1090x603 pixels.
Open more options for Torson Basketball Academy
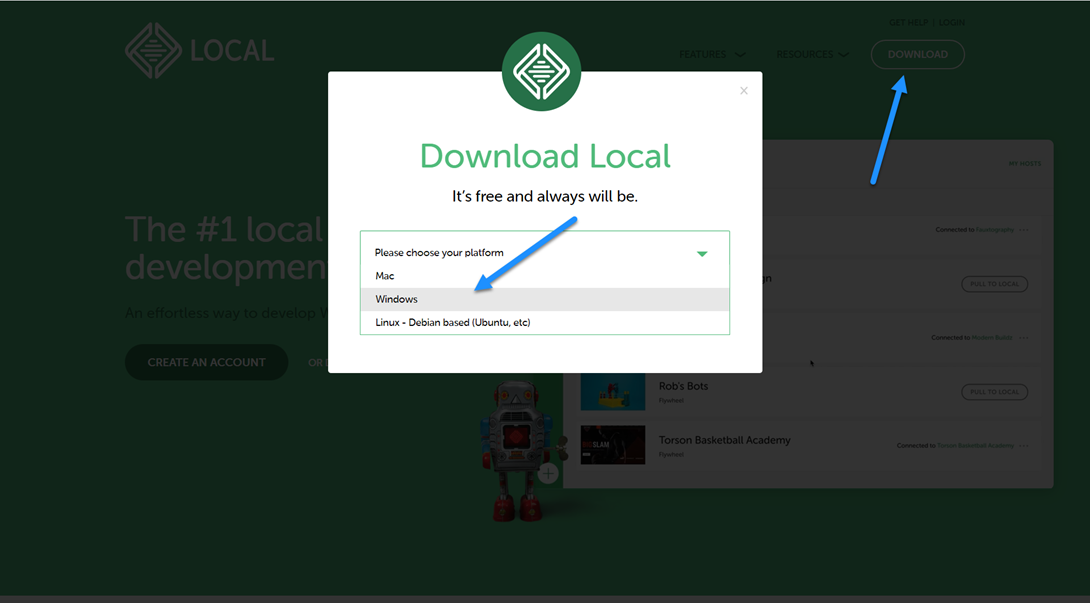(x=1024, y=446)
